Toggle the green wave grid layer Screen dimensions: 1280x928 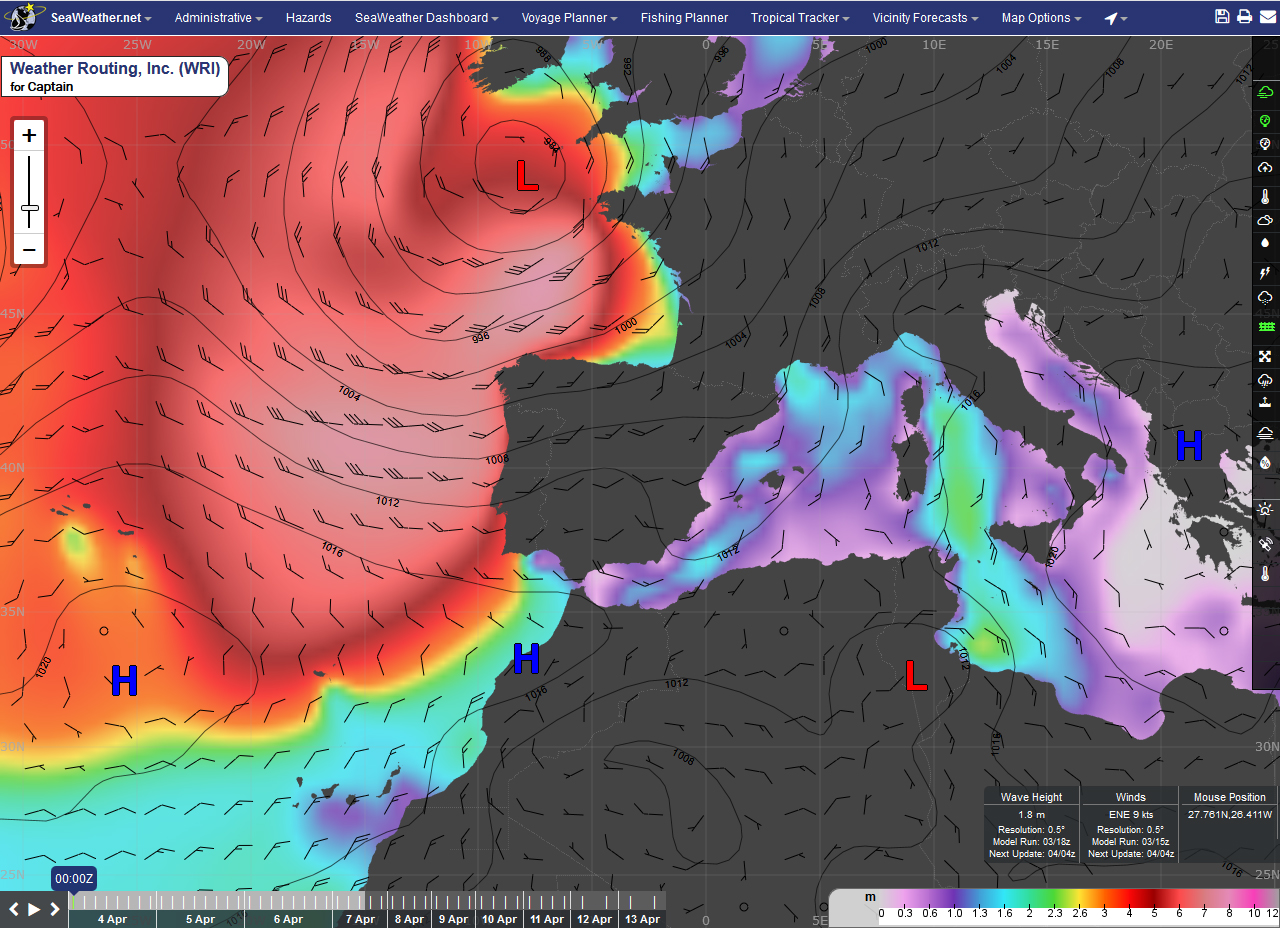click(1265, 327)
